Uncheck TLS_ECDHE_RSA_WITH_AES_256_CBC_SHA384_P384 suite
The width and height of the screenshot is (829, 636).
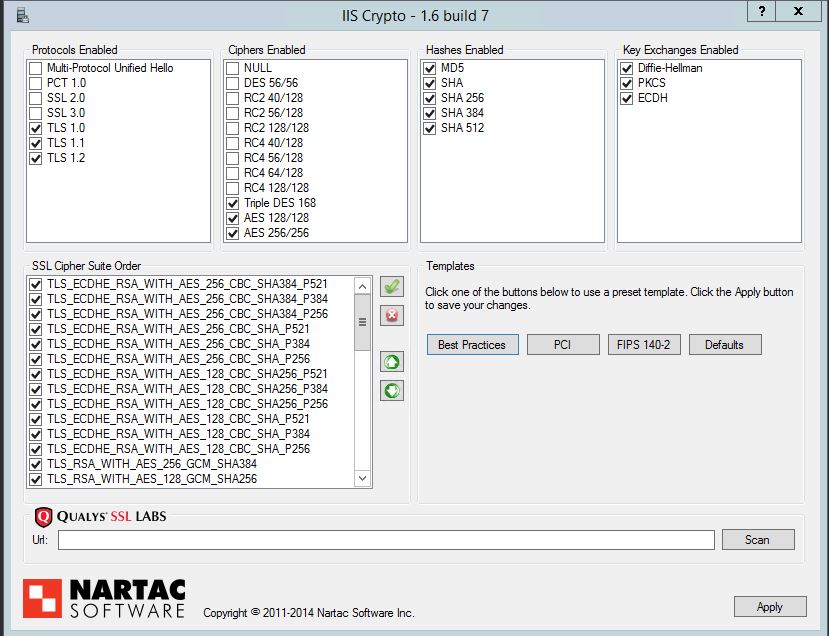pos(35,299)
